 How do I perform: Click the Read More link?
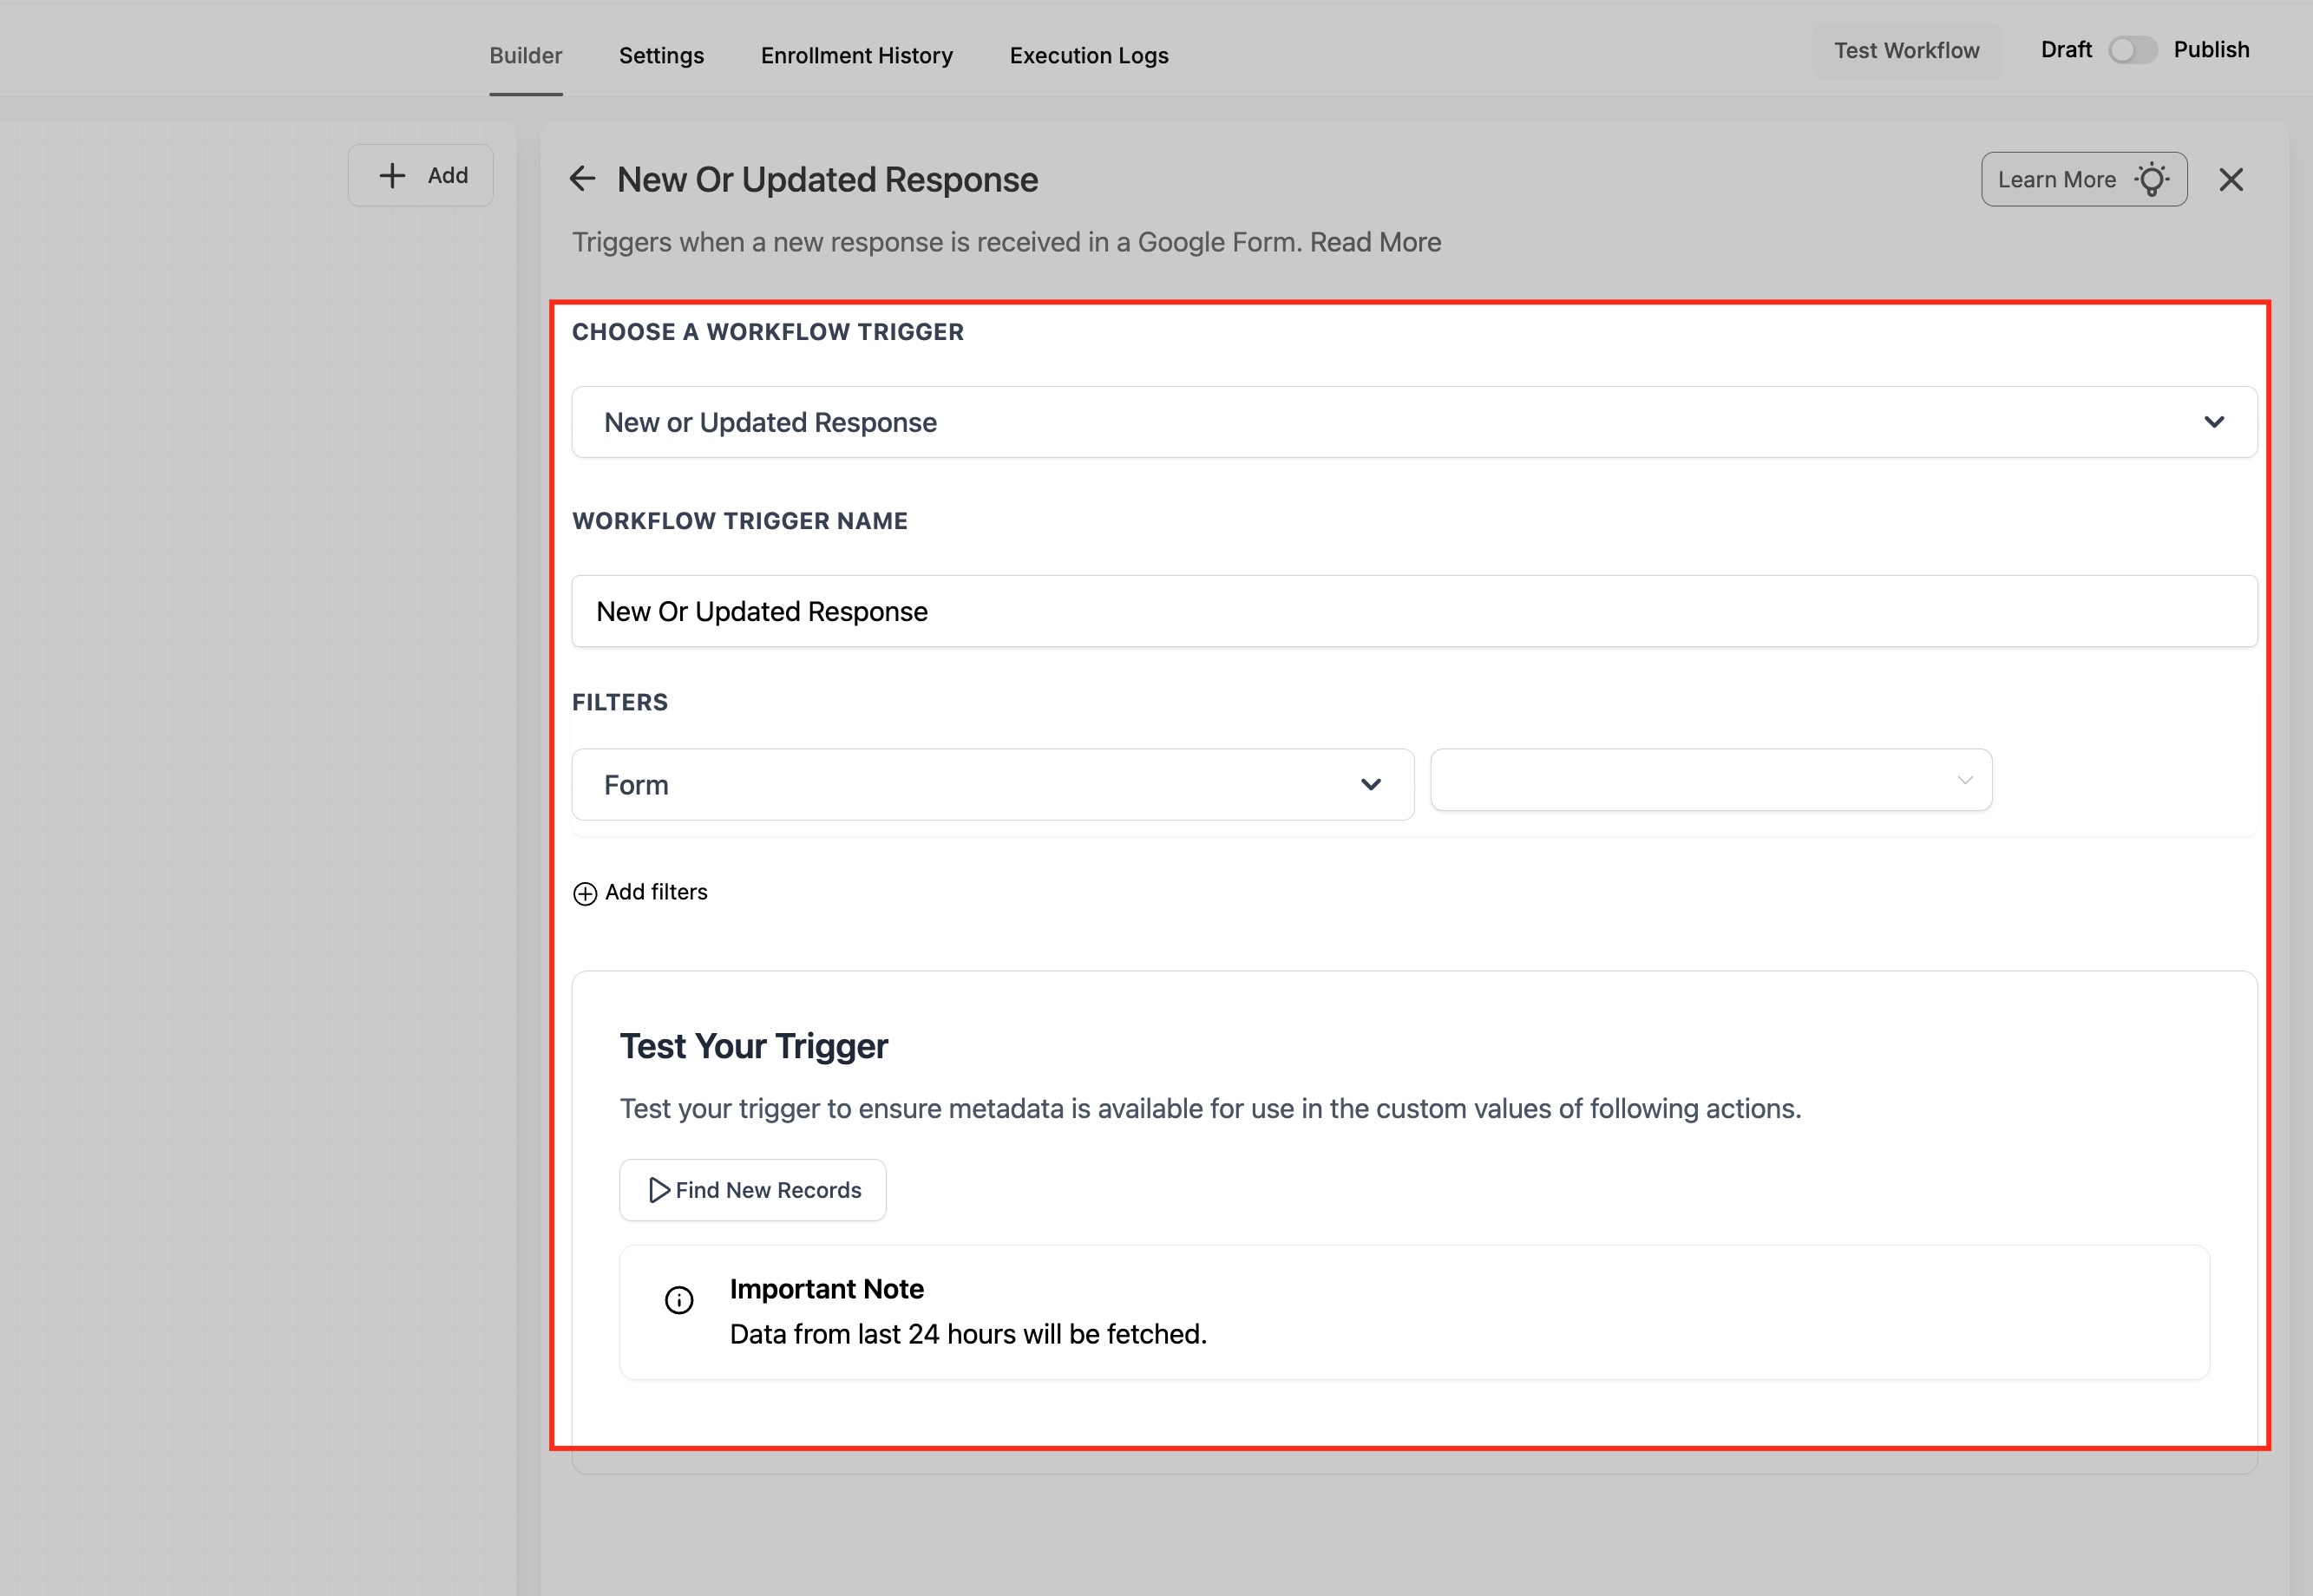[1375, 242]
